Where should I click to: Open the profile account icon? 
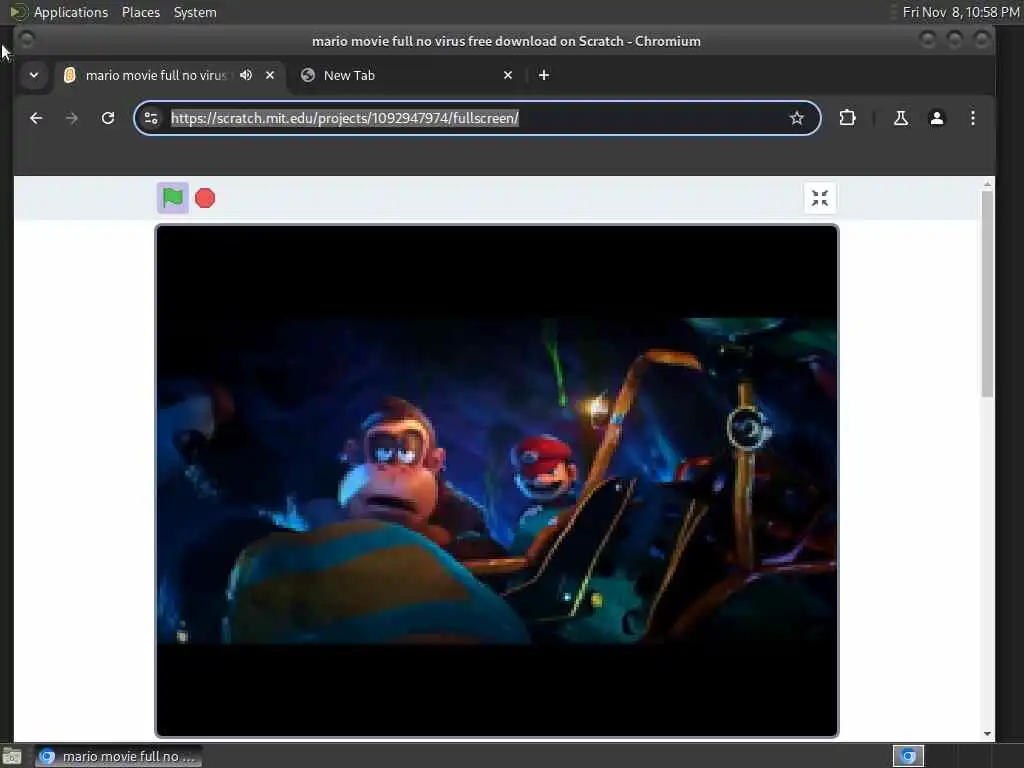(x=936, y=118)
